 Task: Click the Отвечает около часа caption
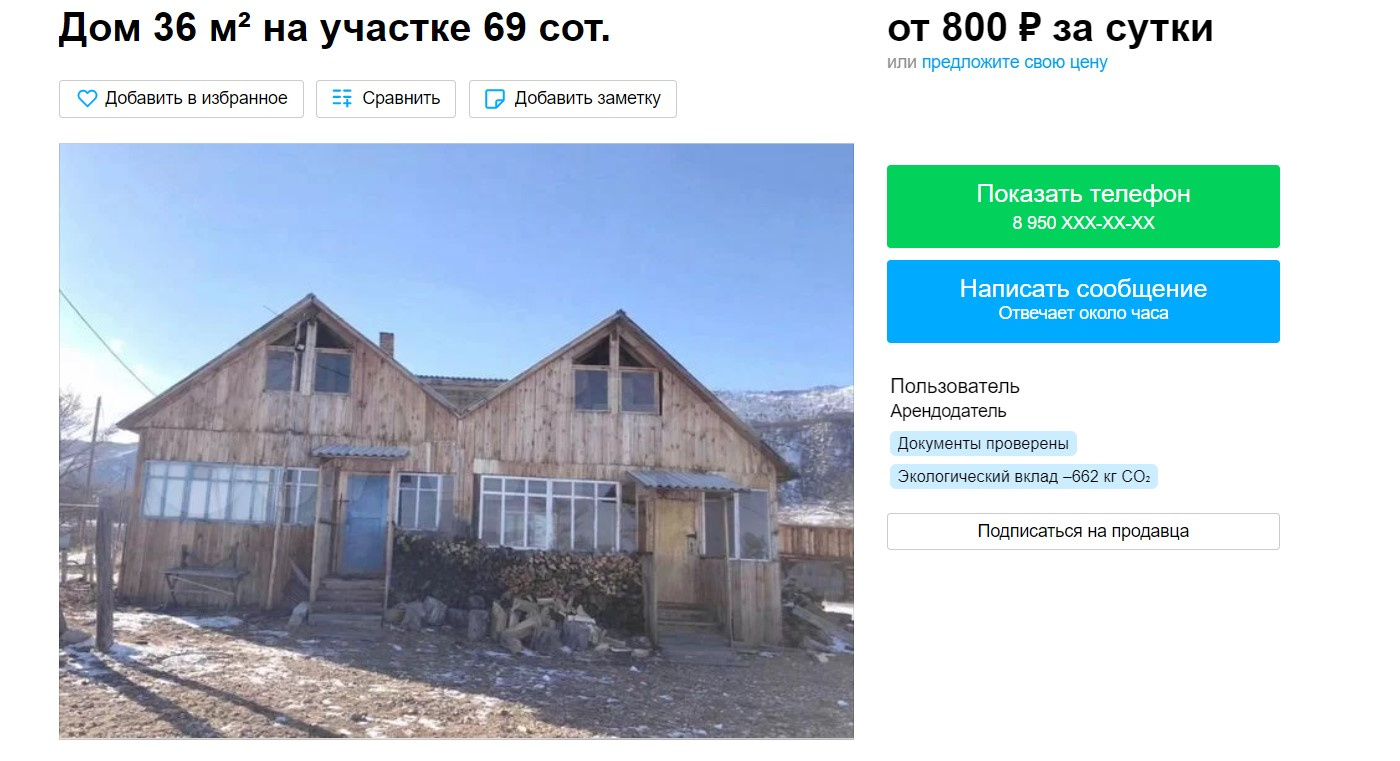click(x=1083, y=313)
